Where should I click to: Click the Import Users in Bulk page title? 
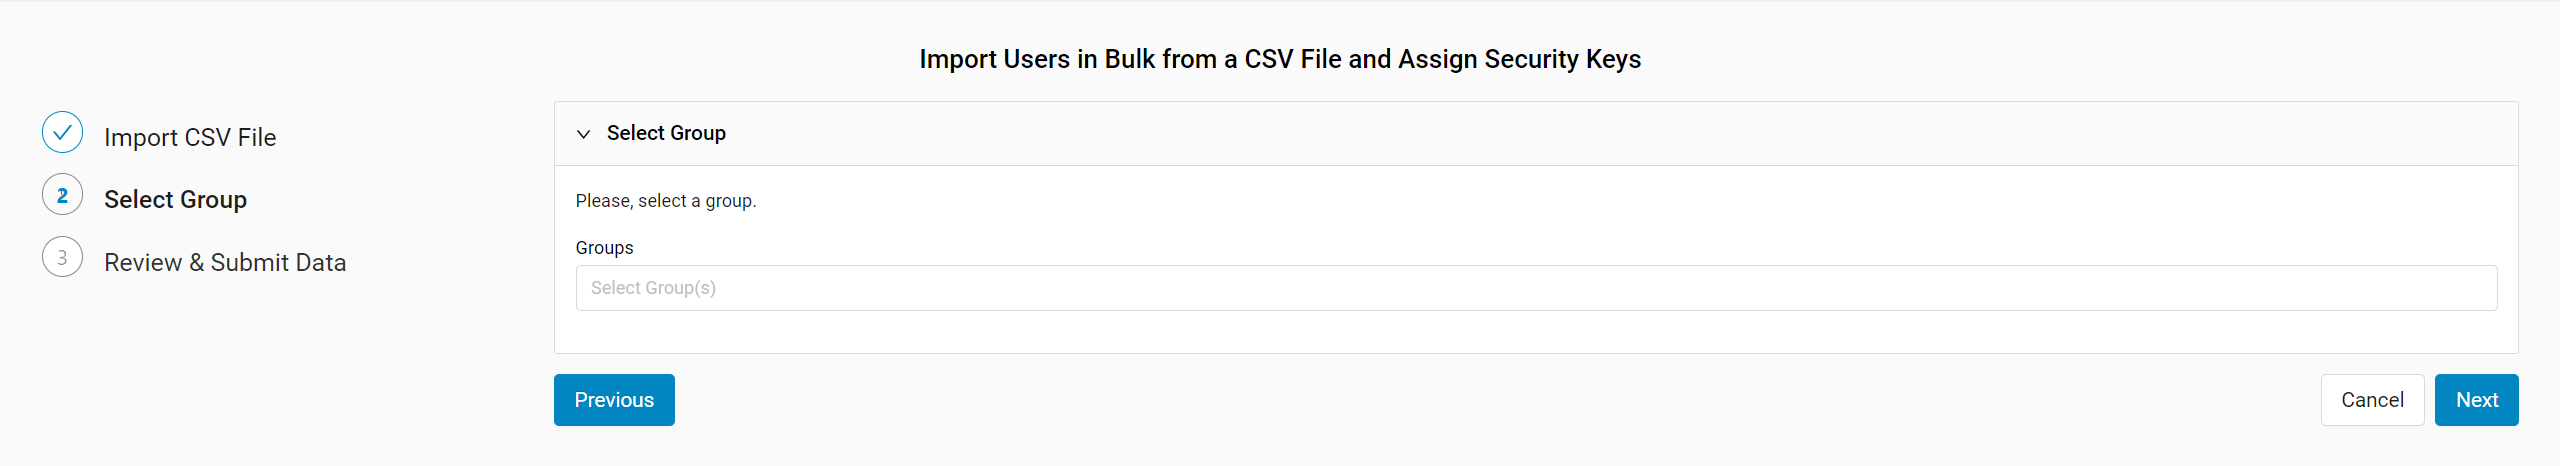click(1280, 59)
